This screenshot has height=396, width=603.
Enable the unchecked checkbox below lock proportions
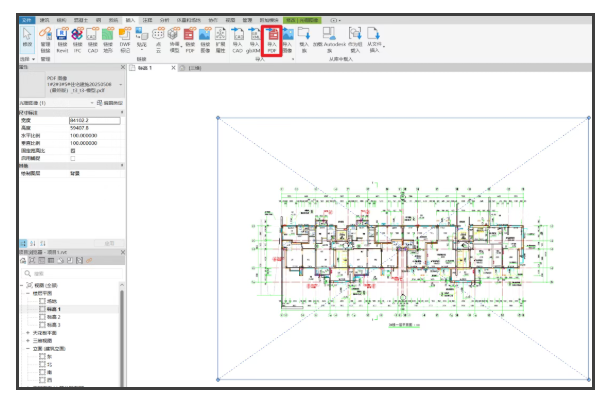click(x=73, y=158)
